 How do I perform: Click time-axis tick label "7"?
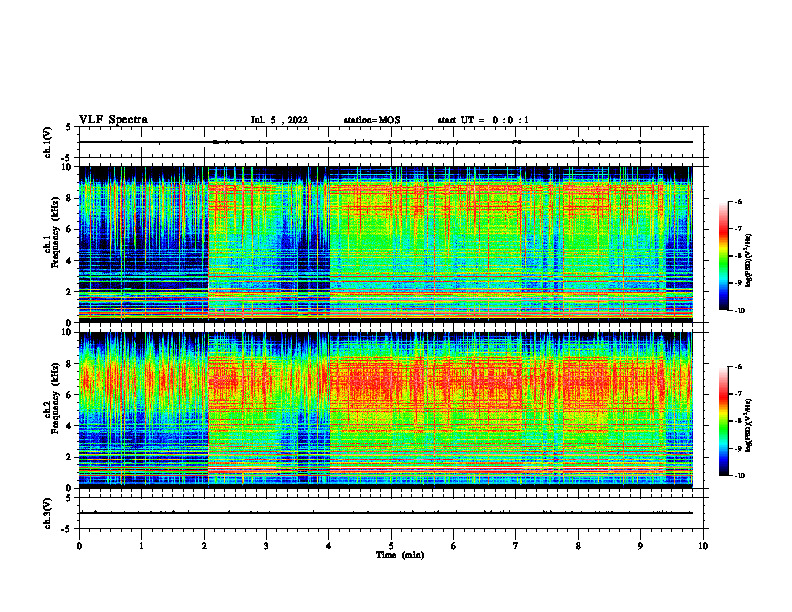tap(516, 546)
